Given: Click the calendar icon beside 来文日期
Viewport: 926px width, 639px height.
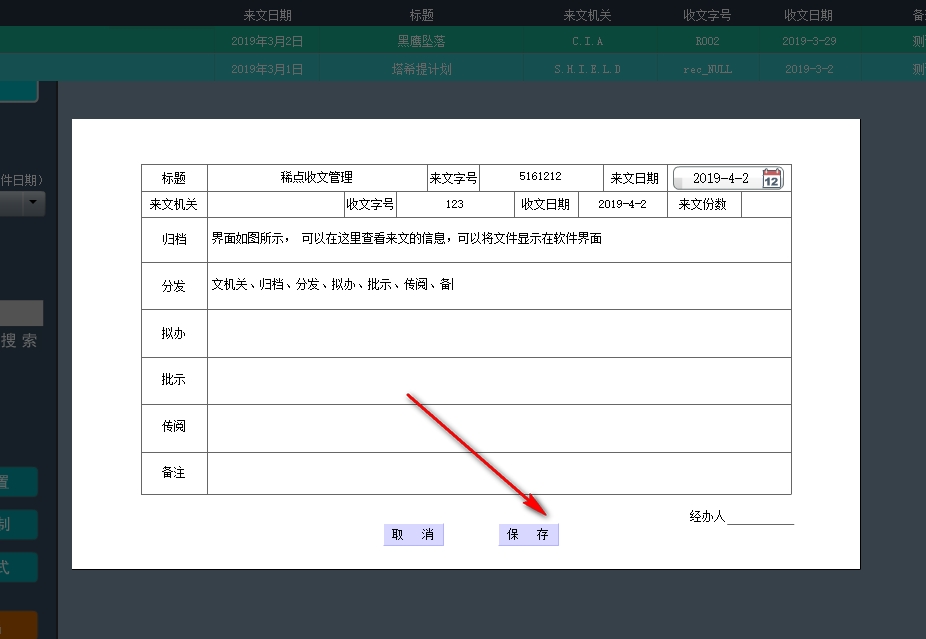Looking at the screenshot, I should [771, 178].
